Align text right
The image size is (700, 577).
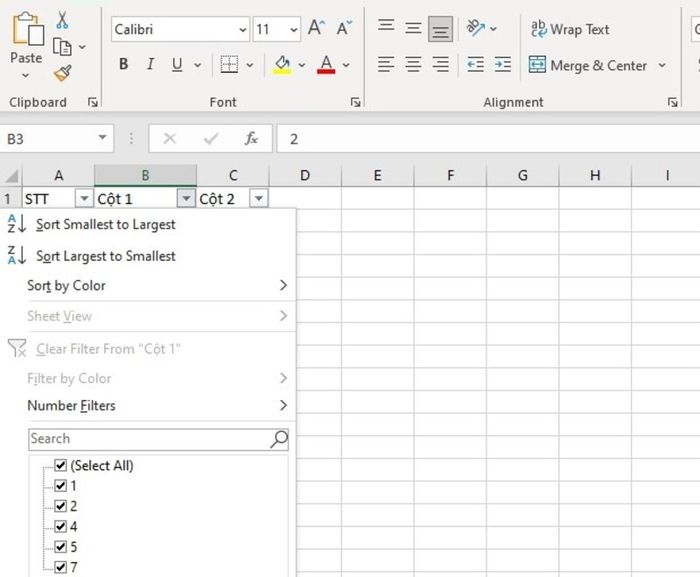440,65
